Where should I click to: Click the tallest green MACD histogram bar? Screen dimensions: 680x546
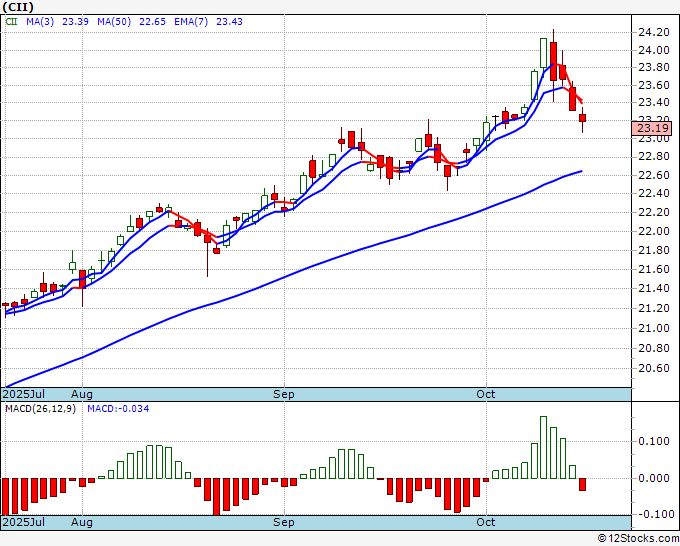tap(543, 448)
